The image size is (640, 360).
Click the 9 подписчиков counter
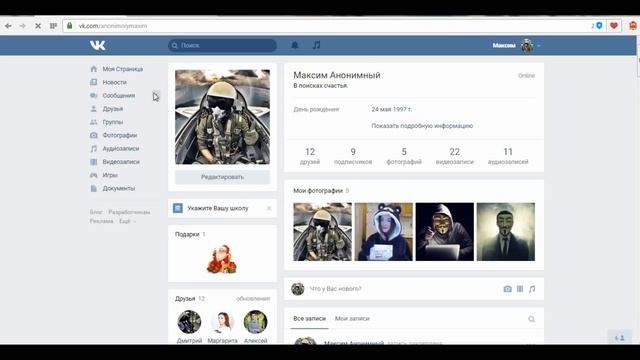(x=353, y=156)
